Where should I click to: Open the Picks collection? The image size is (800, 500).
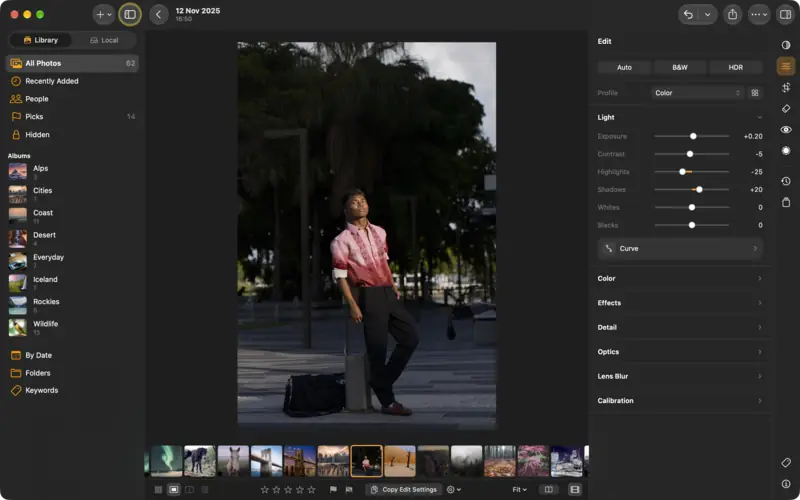[x=72, y=117]
